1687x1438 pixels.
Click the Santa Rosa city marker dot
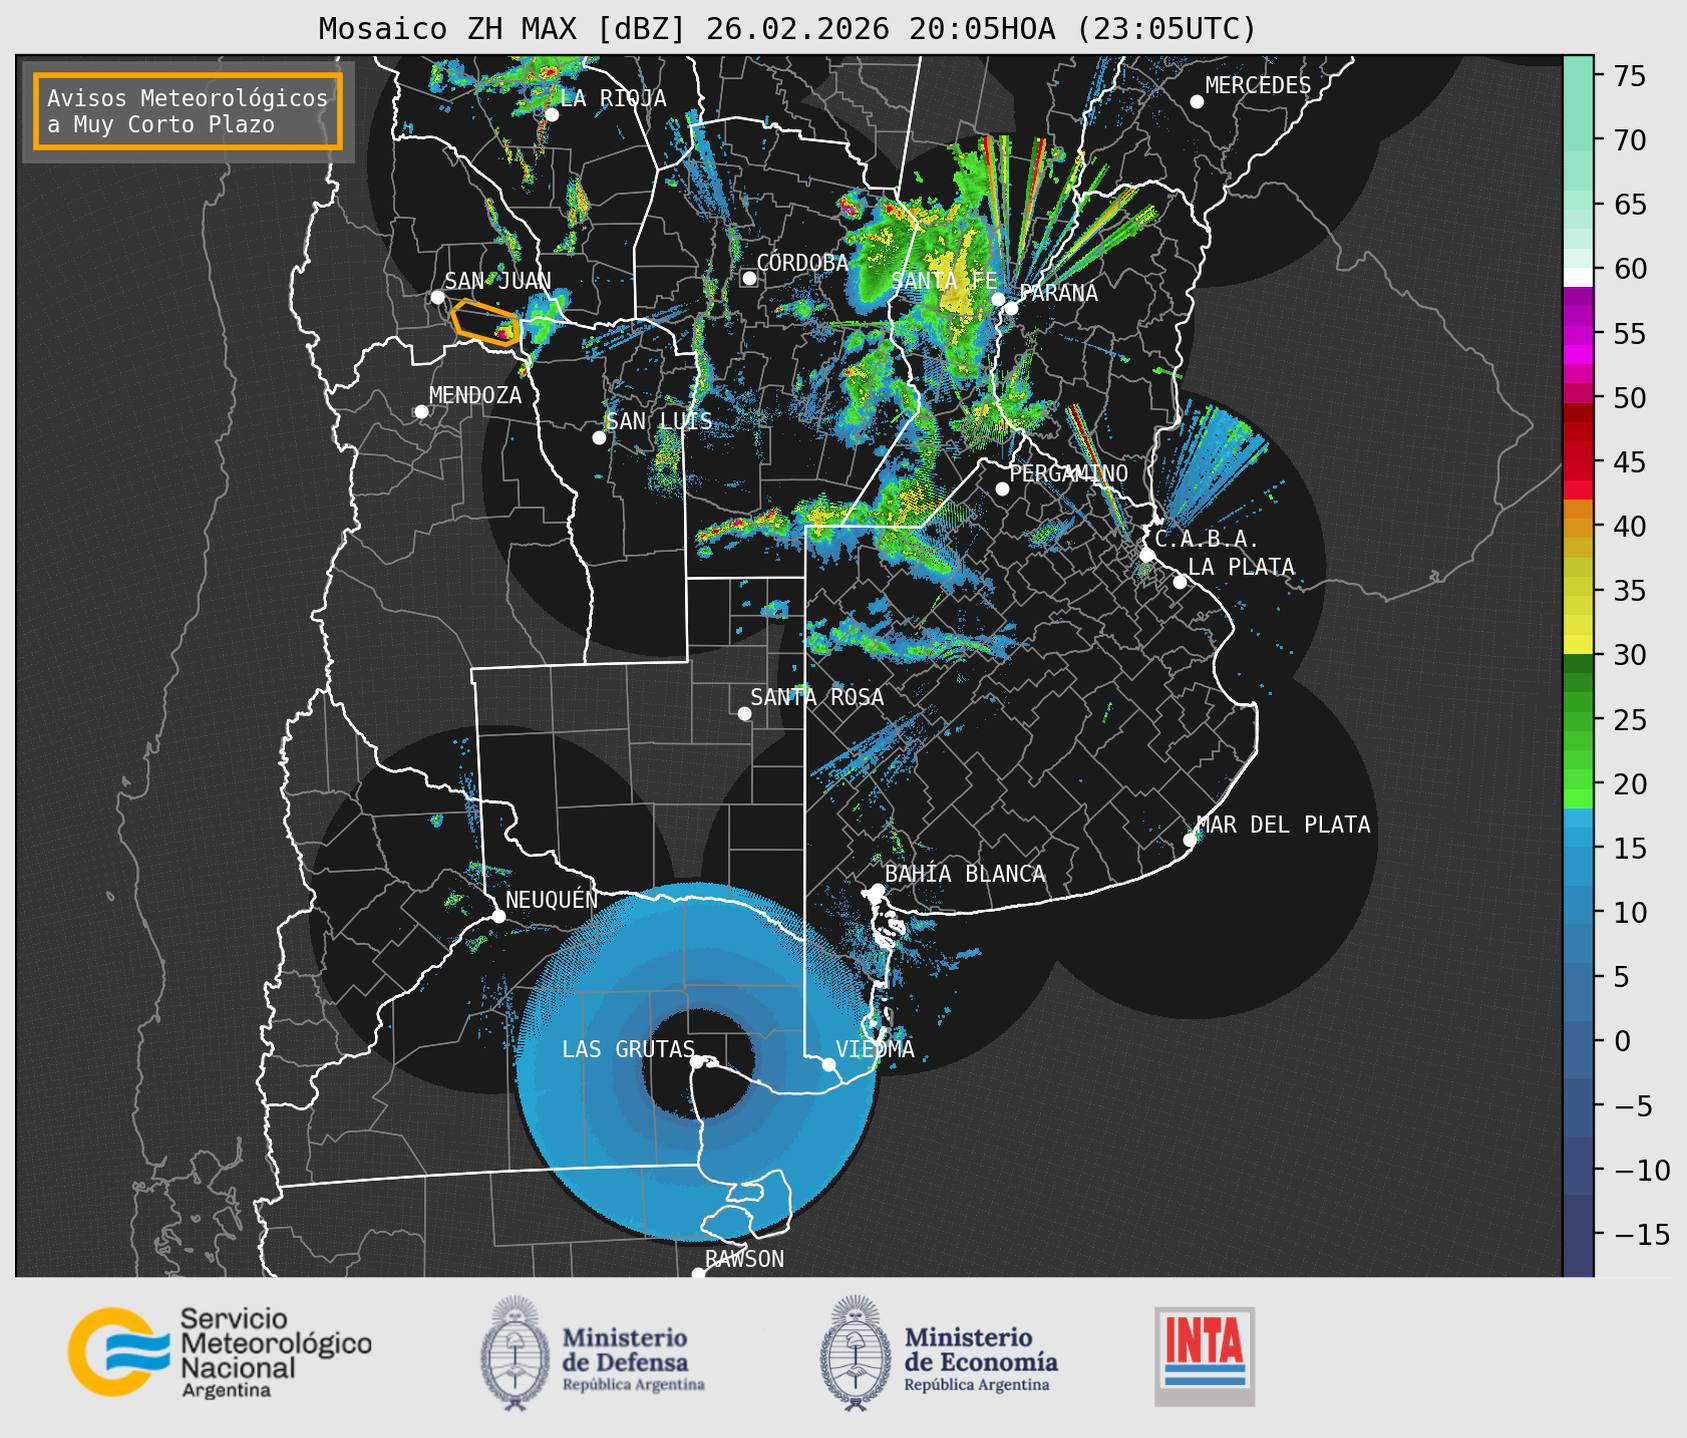[x=744, y=713]
